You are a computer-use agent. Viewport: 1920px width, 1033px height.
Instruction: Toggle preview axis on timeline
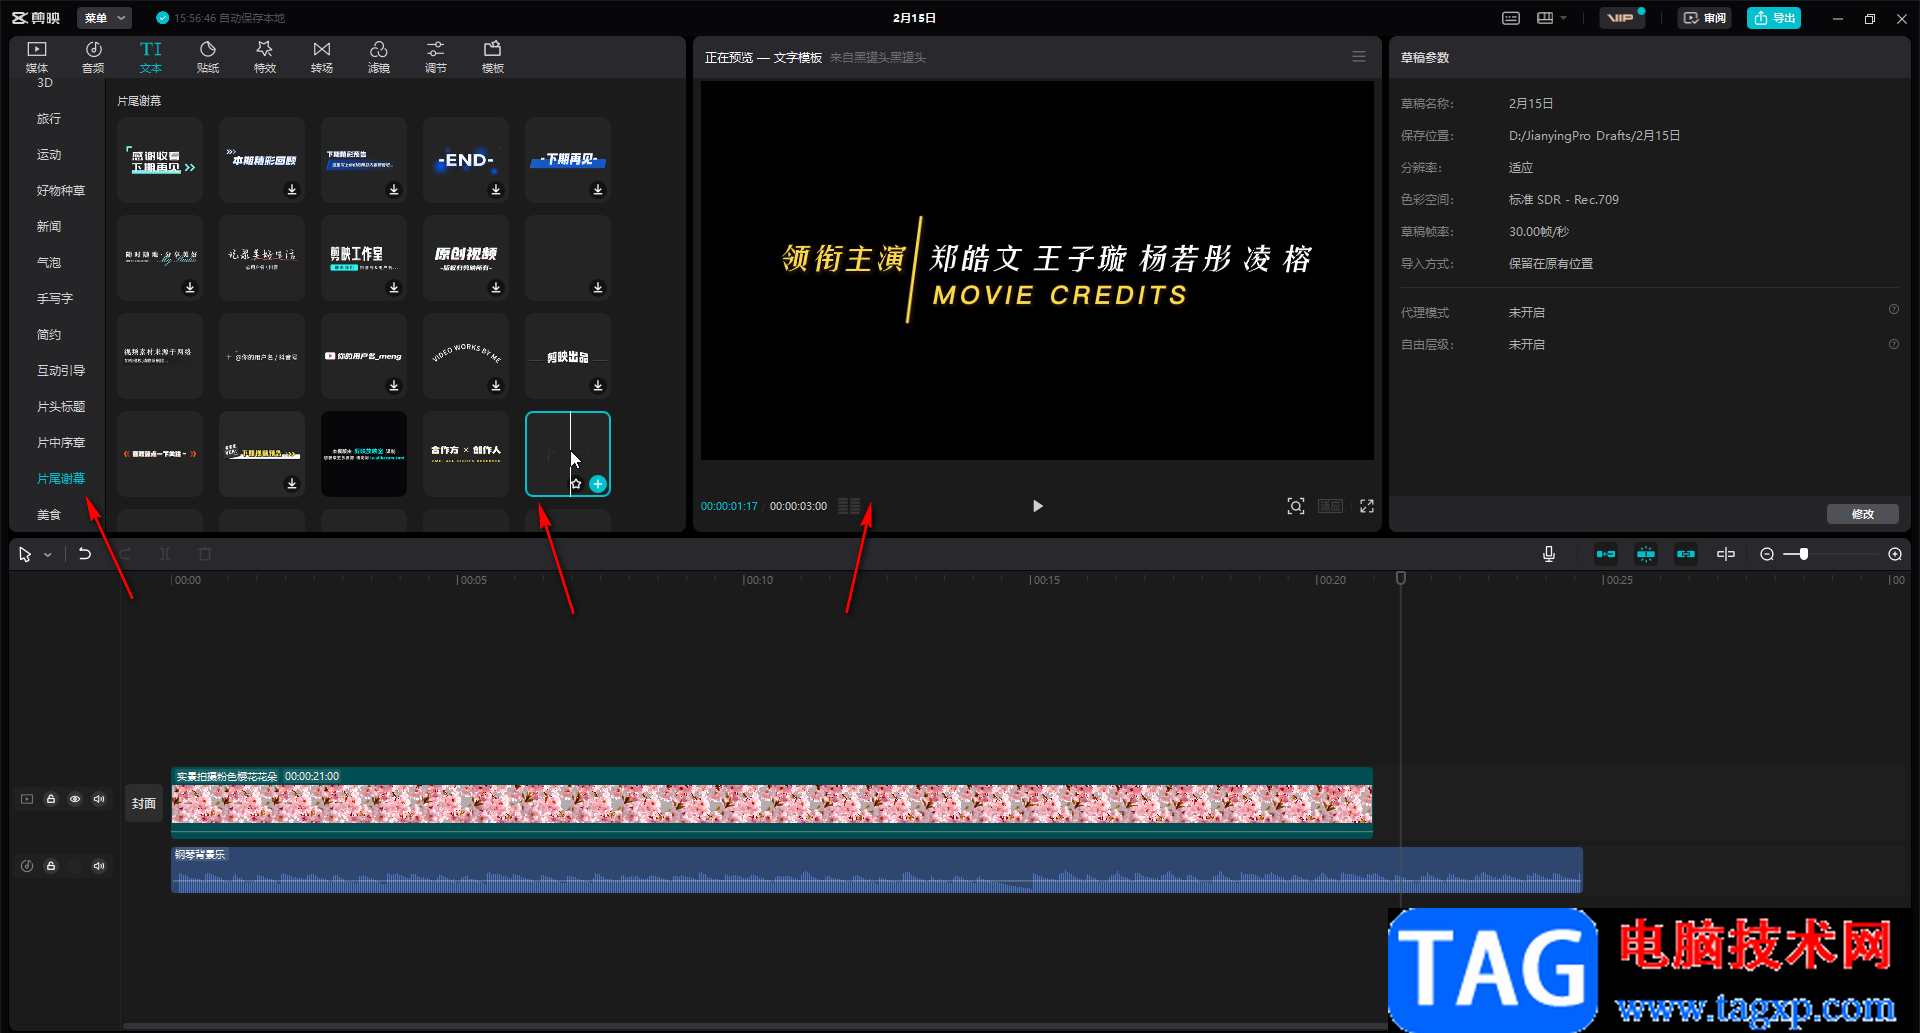[1726, 554]
